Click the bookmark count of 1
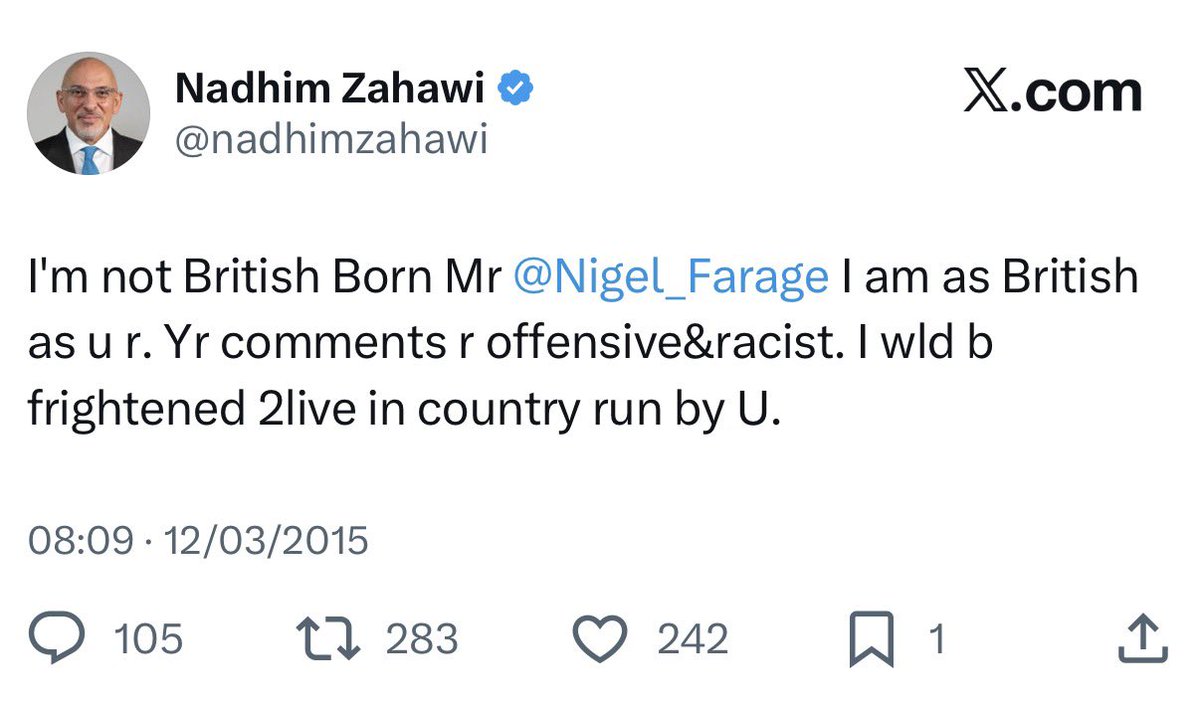Screen dimensions: 1200x705 [936, 638]
